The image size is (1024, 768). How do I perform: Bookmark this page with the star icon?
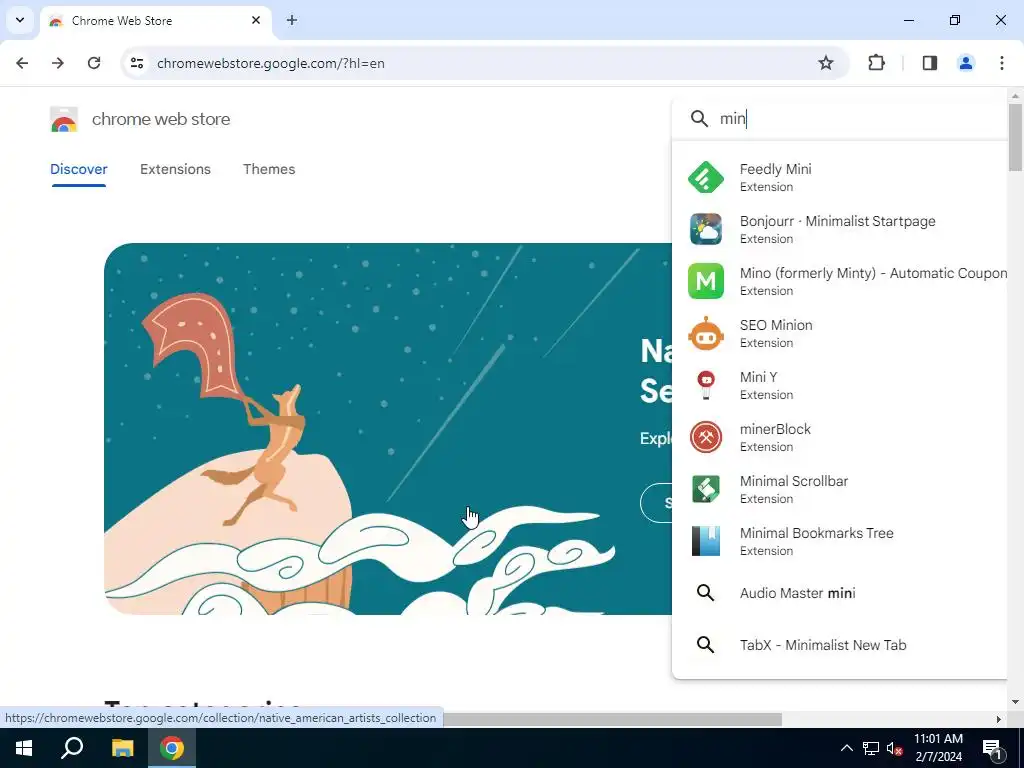pos(825,63)
